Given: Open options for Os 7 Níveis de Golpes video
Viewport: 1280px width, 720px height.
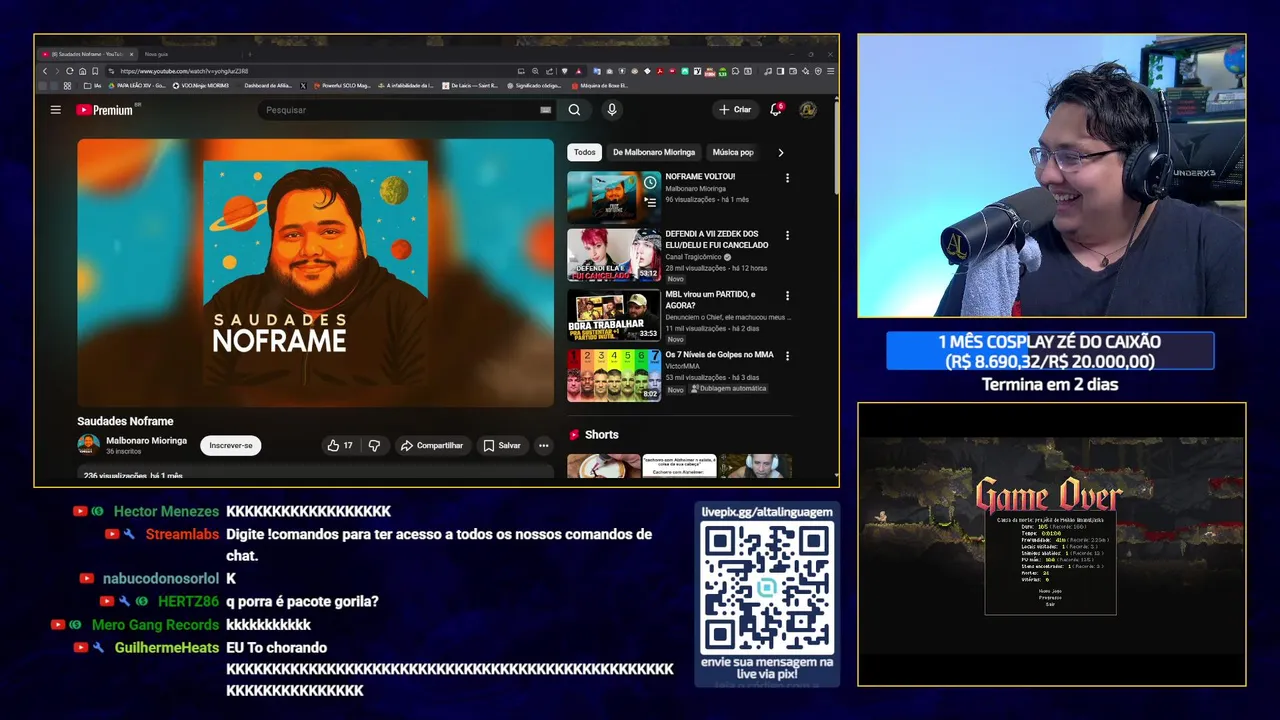Looking at the screenshot, I should pos(787,355).
